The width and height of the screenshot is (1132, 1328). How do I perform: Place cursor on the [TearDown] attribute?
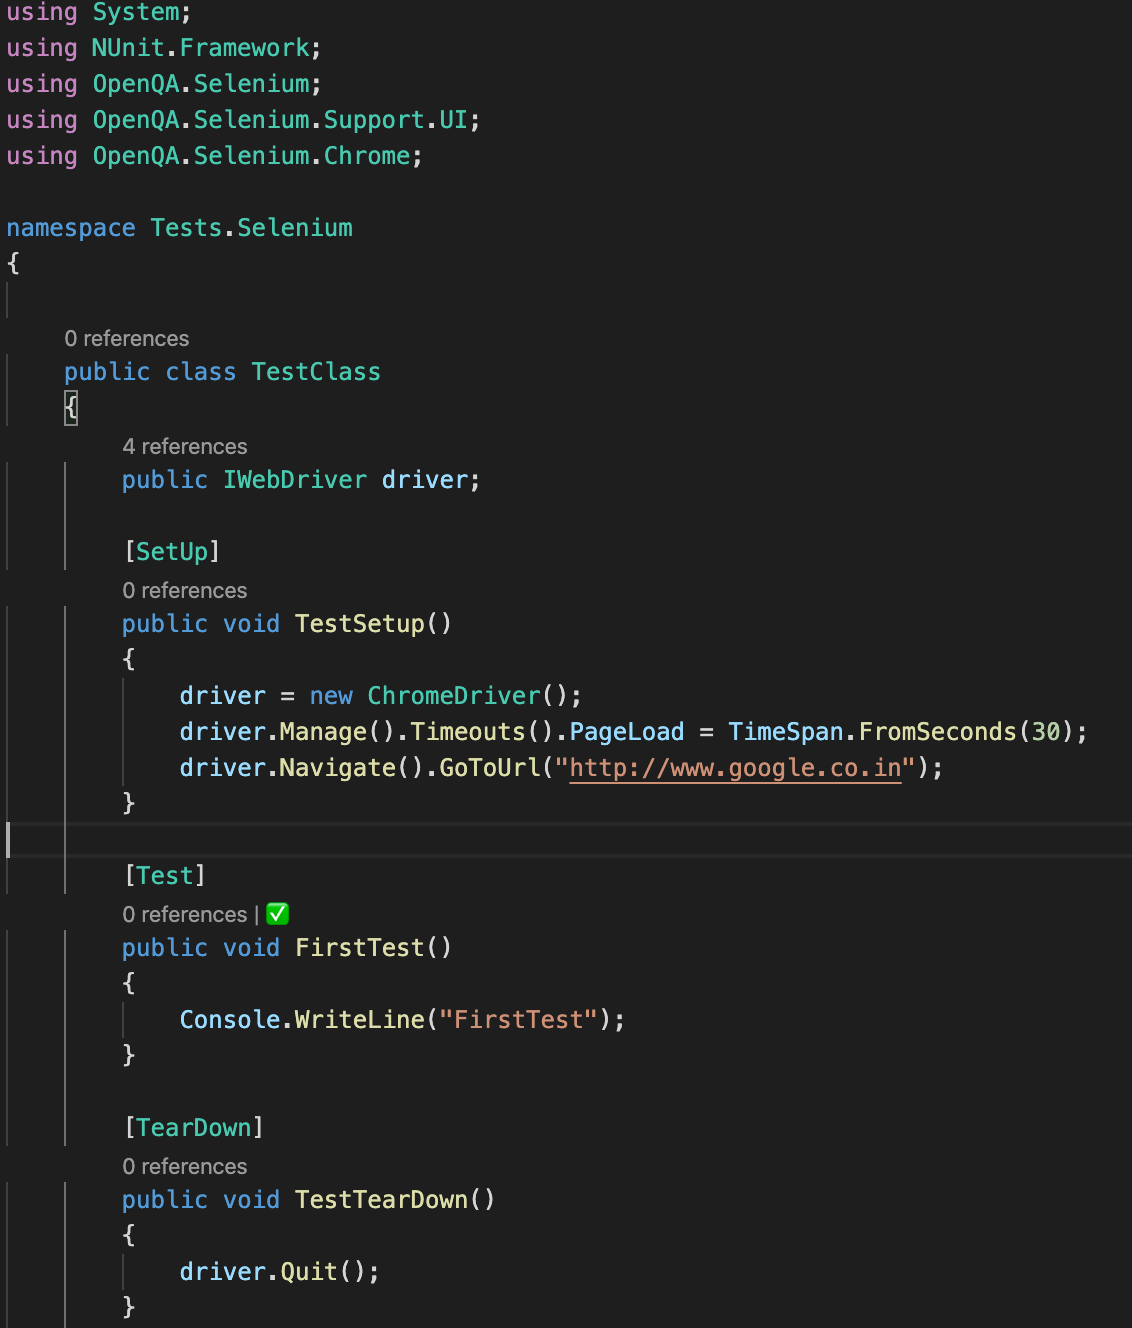[x=194, y=1127]
